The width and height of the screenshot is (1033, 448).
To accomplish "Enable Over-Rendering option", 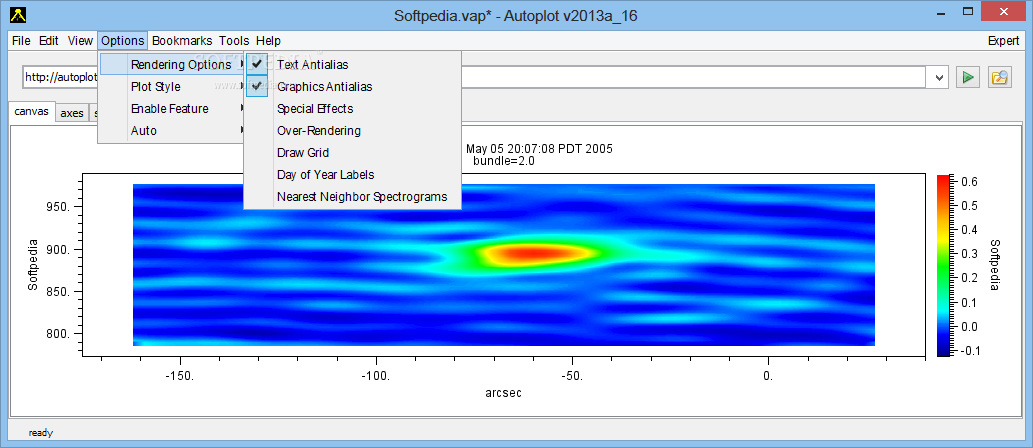I will 352,130.
